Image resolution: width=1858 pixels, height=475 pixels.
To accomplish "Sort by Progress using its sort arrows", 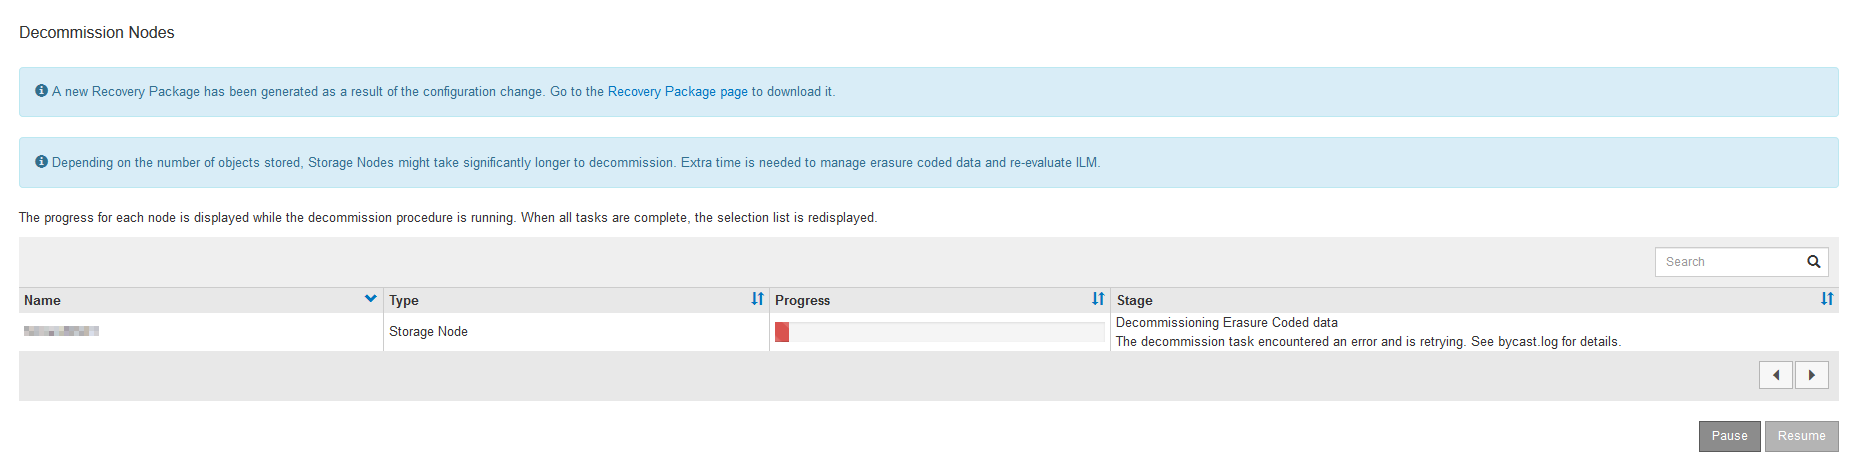I will click(1098, 299).
